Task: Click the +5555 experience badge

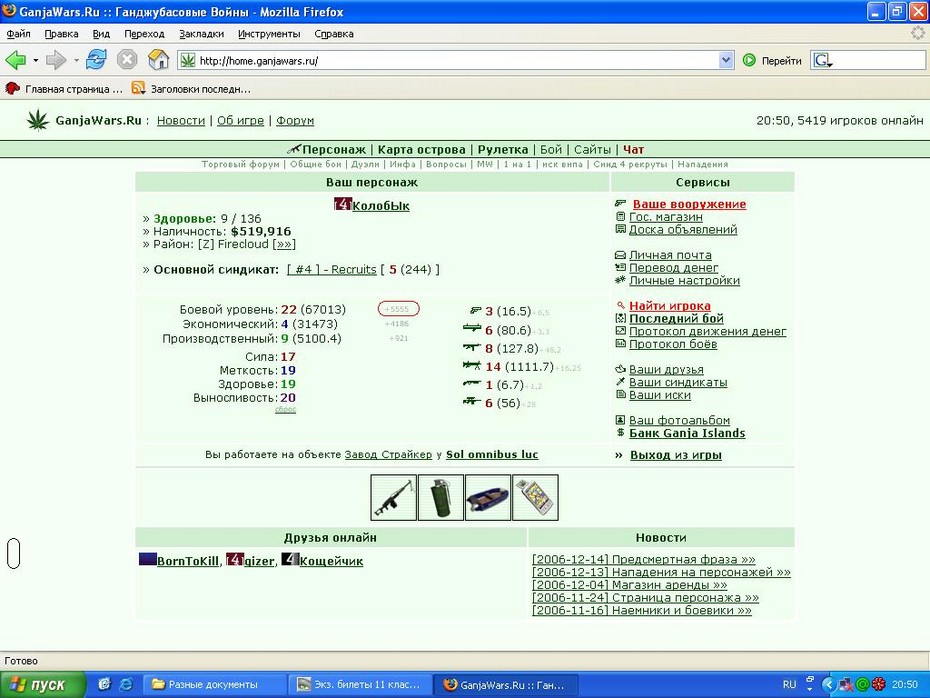Action: tap(398, 309)
